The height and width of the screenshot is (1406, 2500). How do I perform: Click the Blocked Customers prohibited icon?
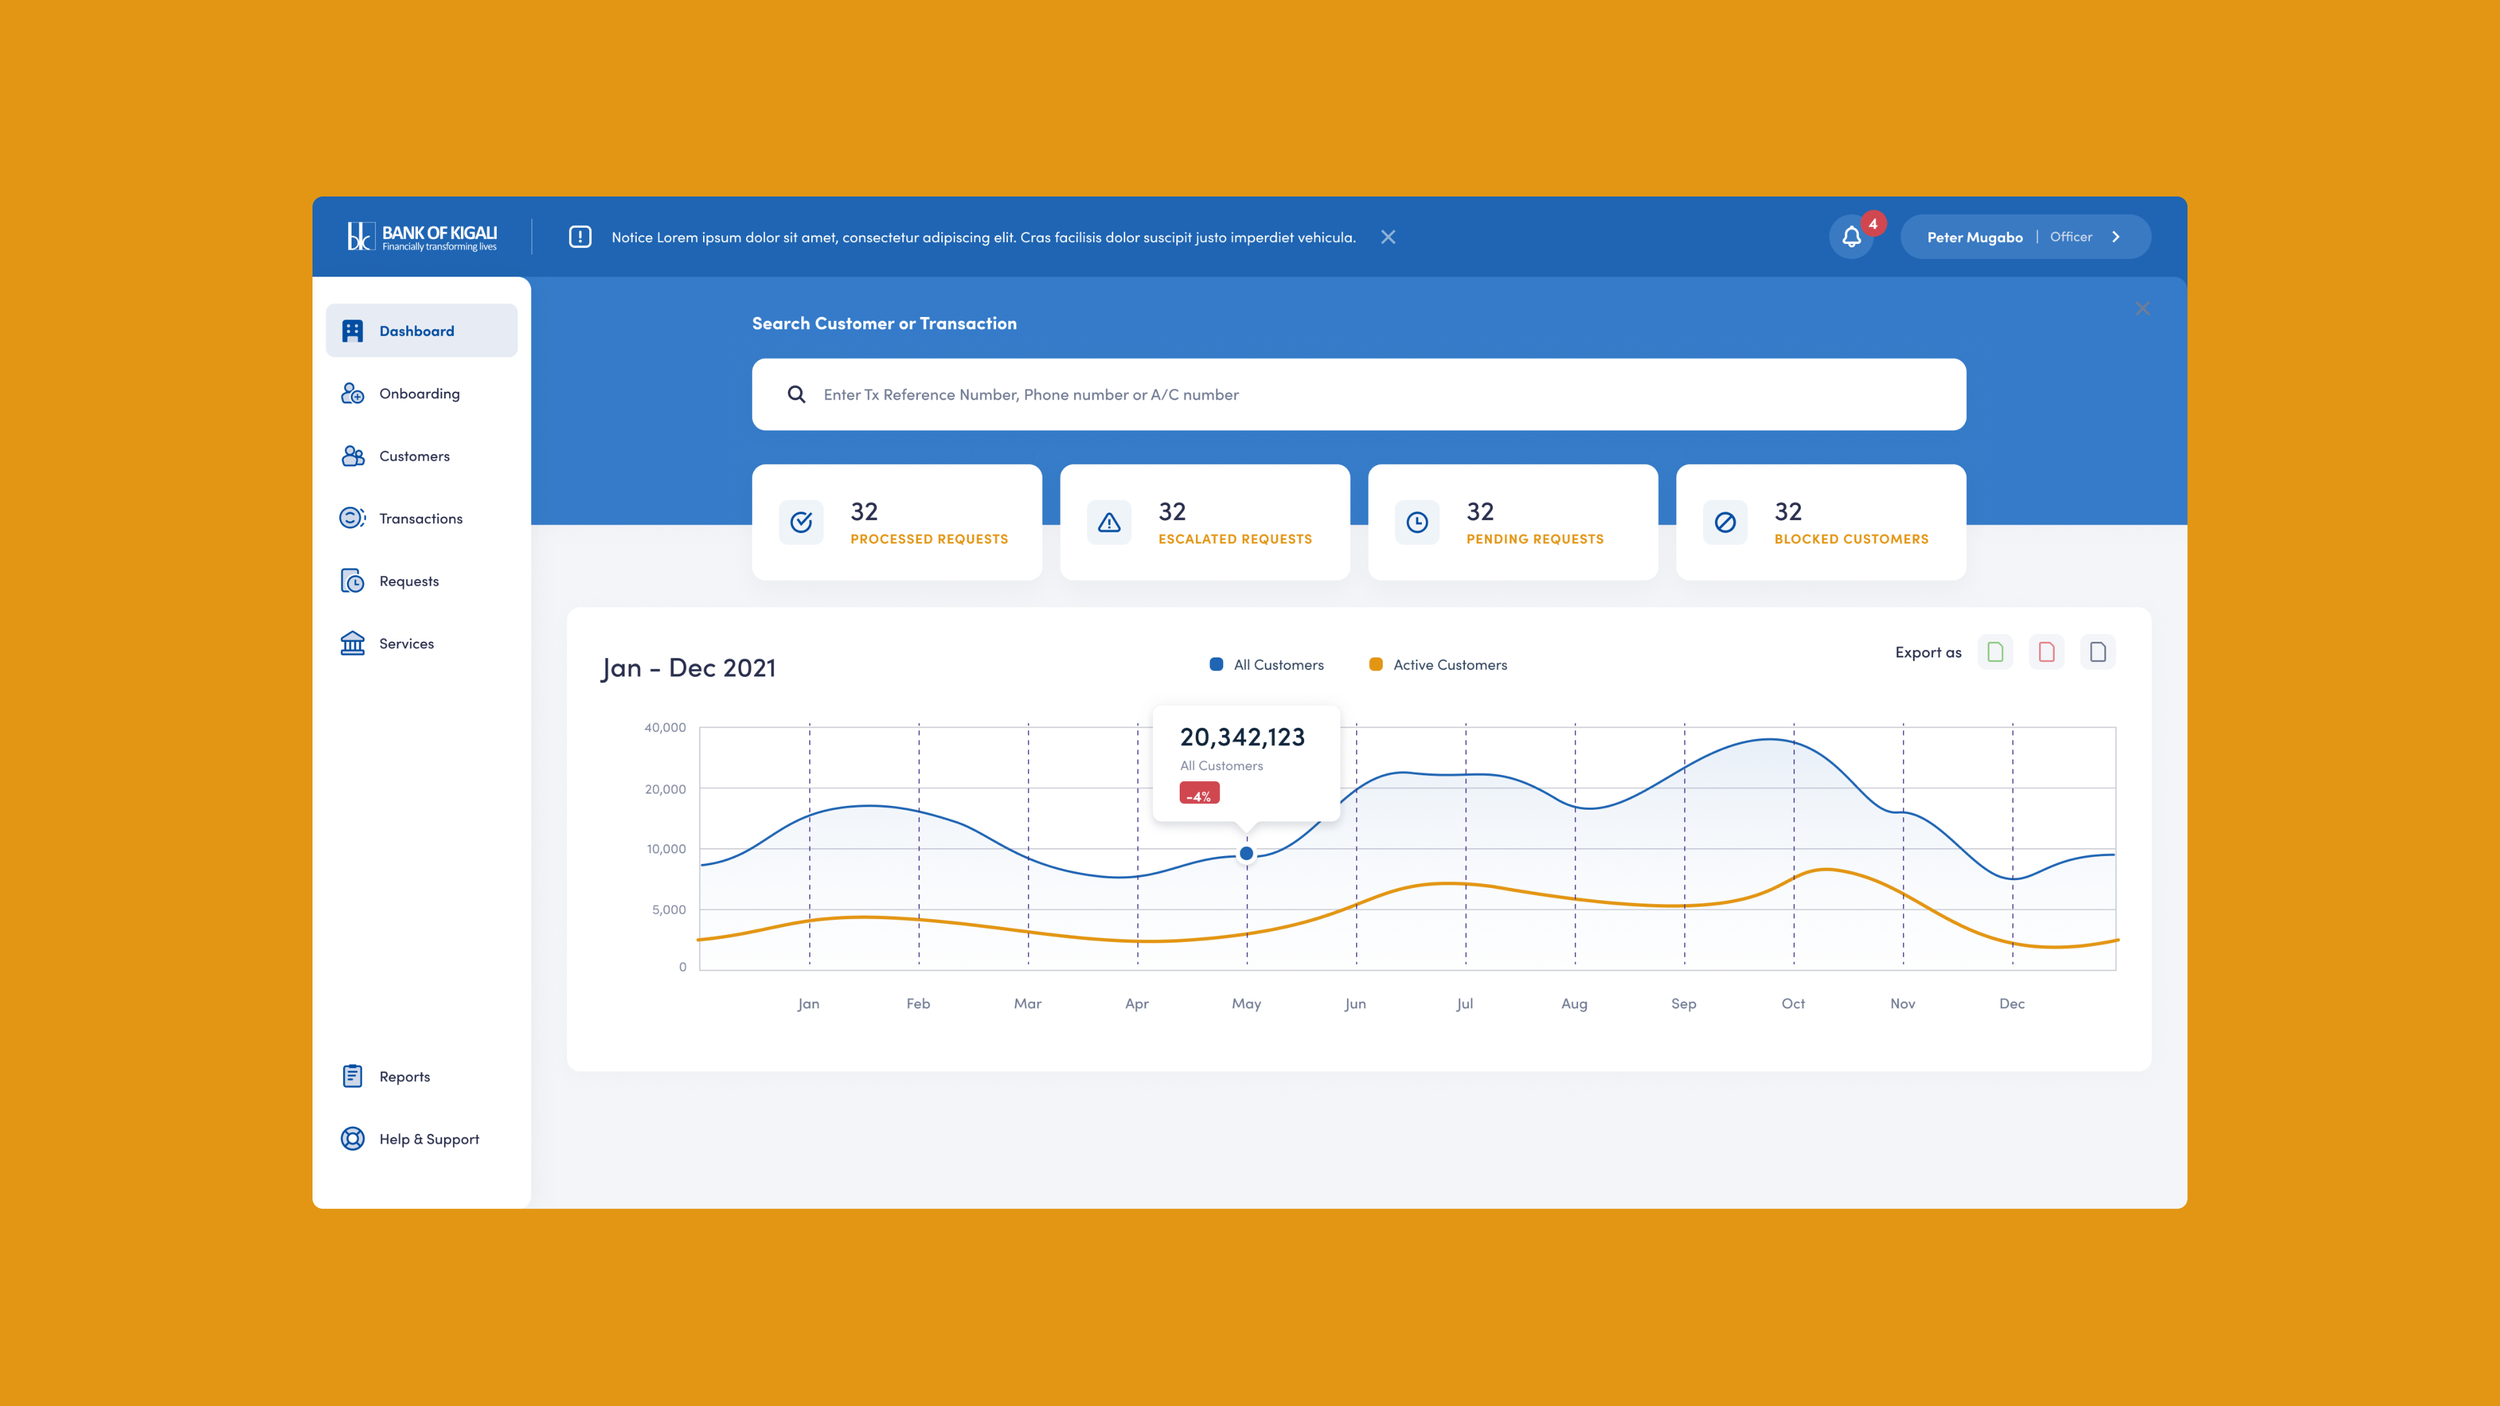pyautogui.click(x=1725, y=522)
